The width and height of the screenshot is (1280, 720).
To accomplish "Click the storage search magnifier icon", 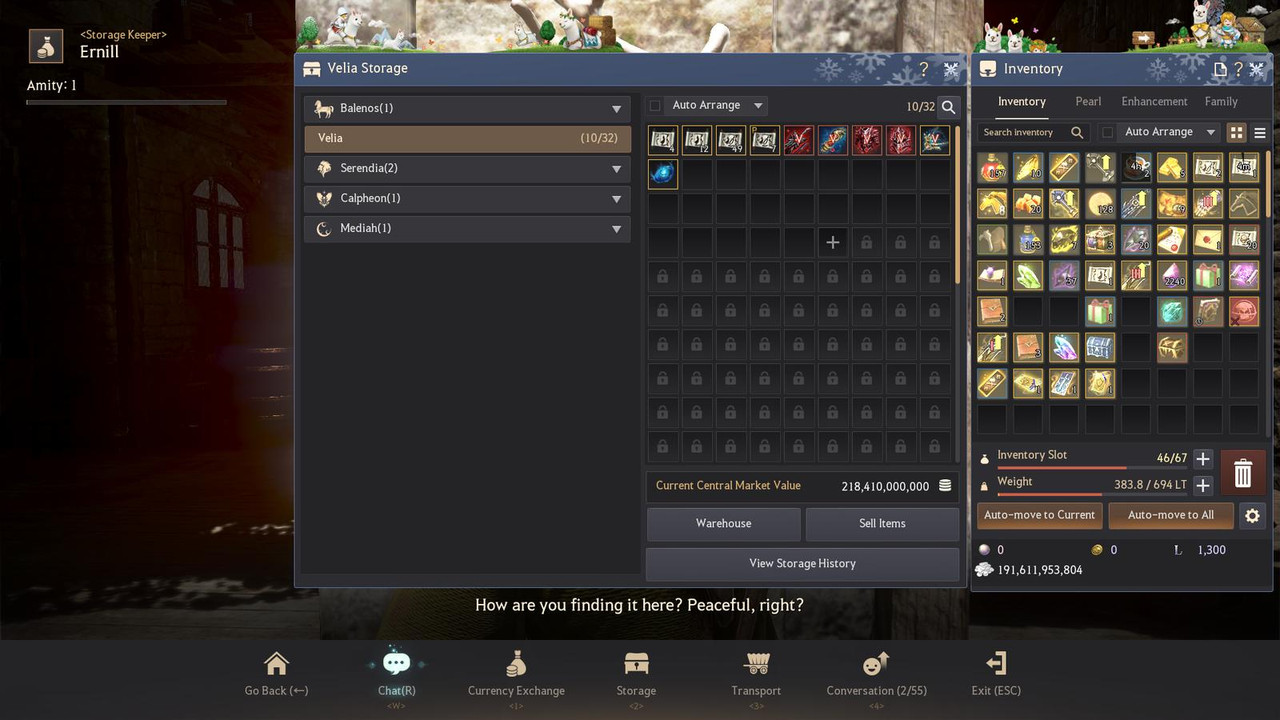I will pyautogui.click(x=949, y=107).
